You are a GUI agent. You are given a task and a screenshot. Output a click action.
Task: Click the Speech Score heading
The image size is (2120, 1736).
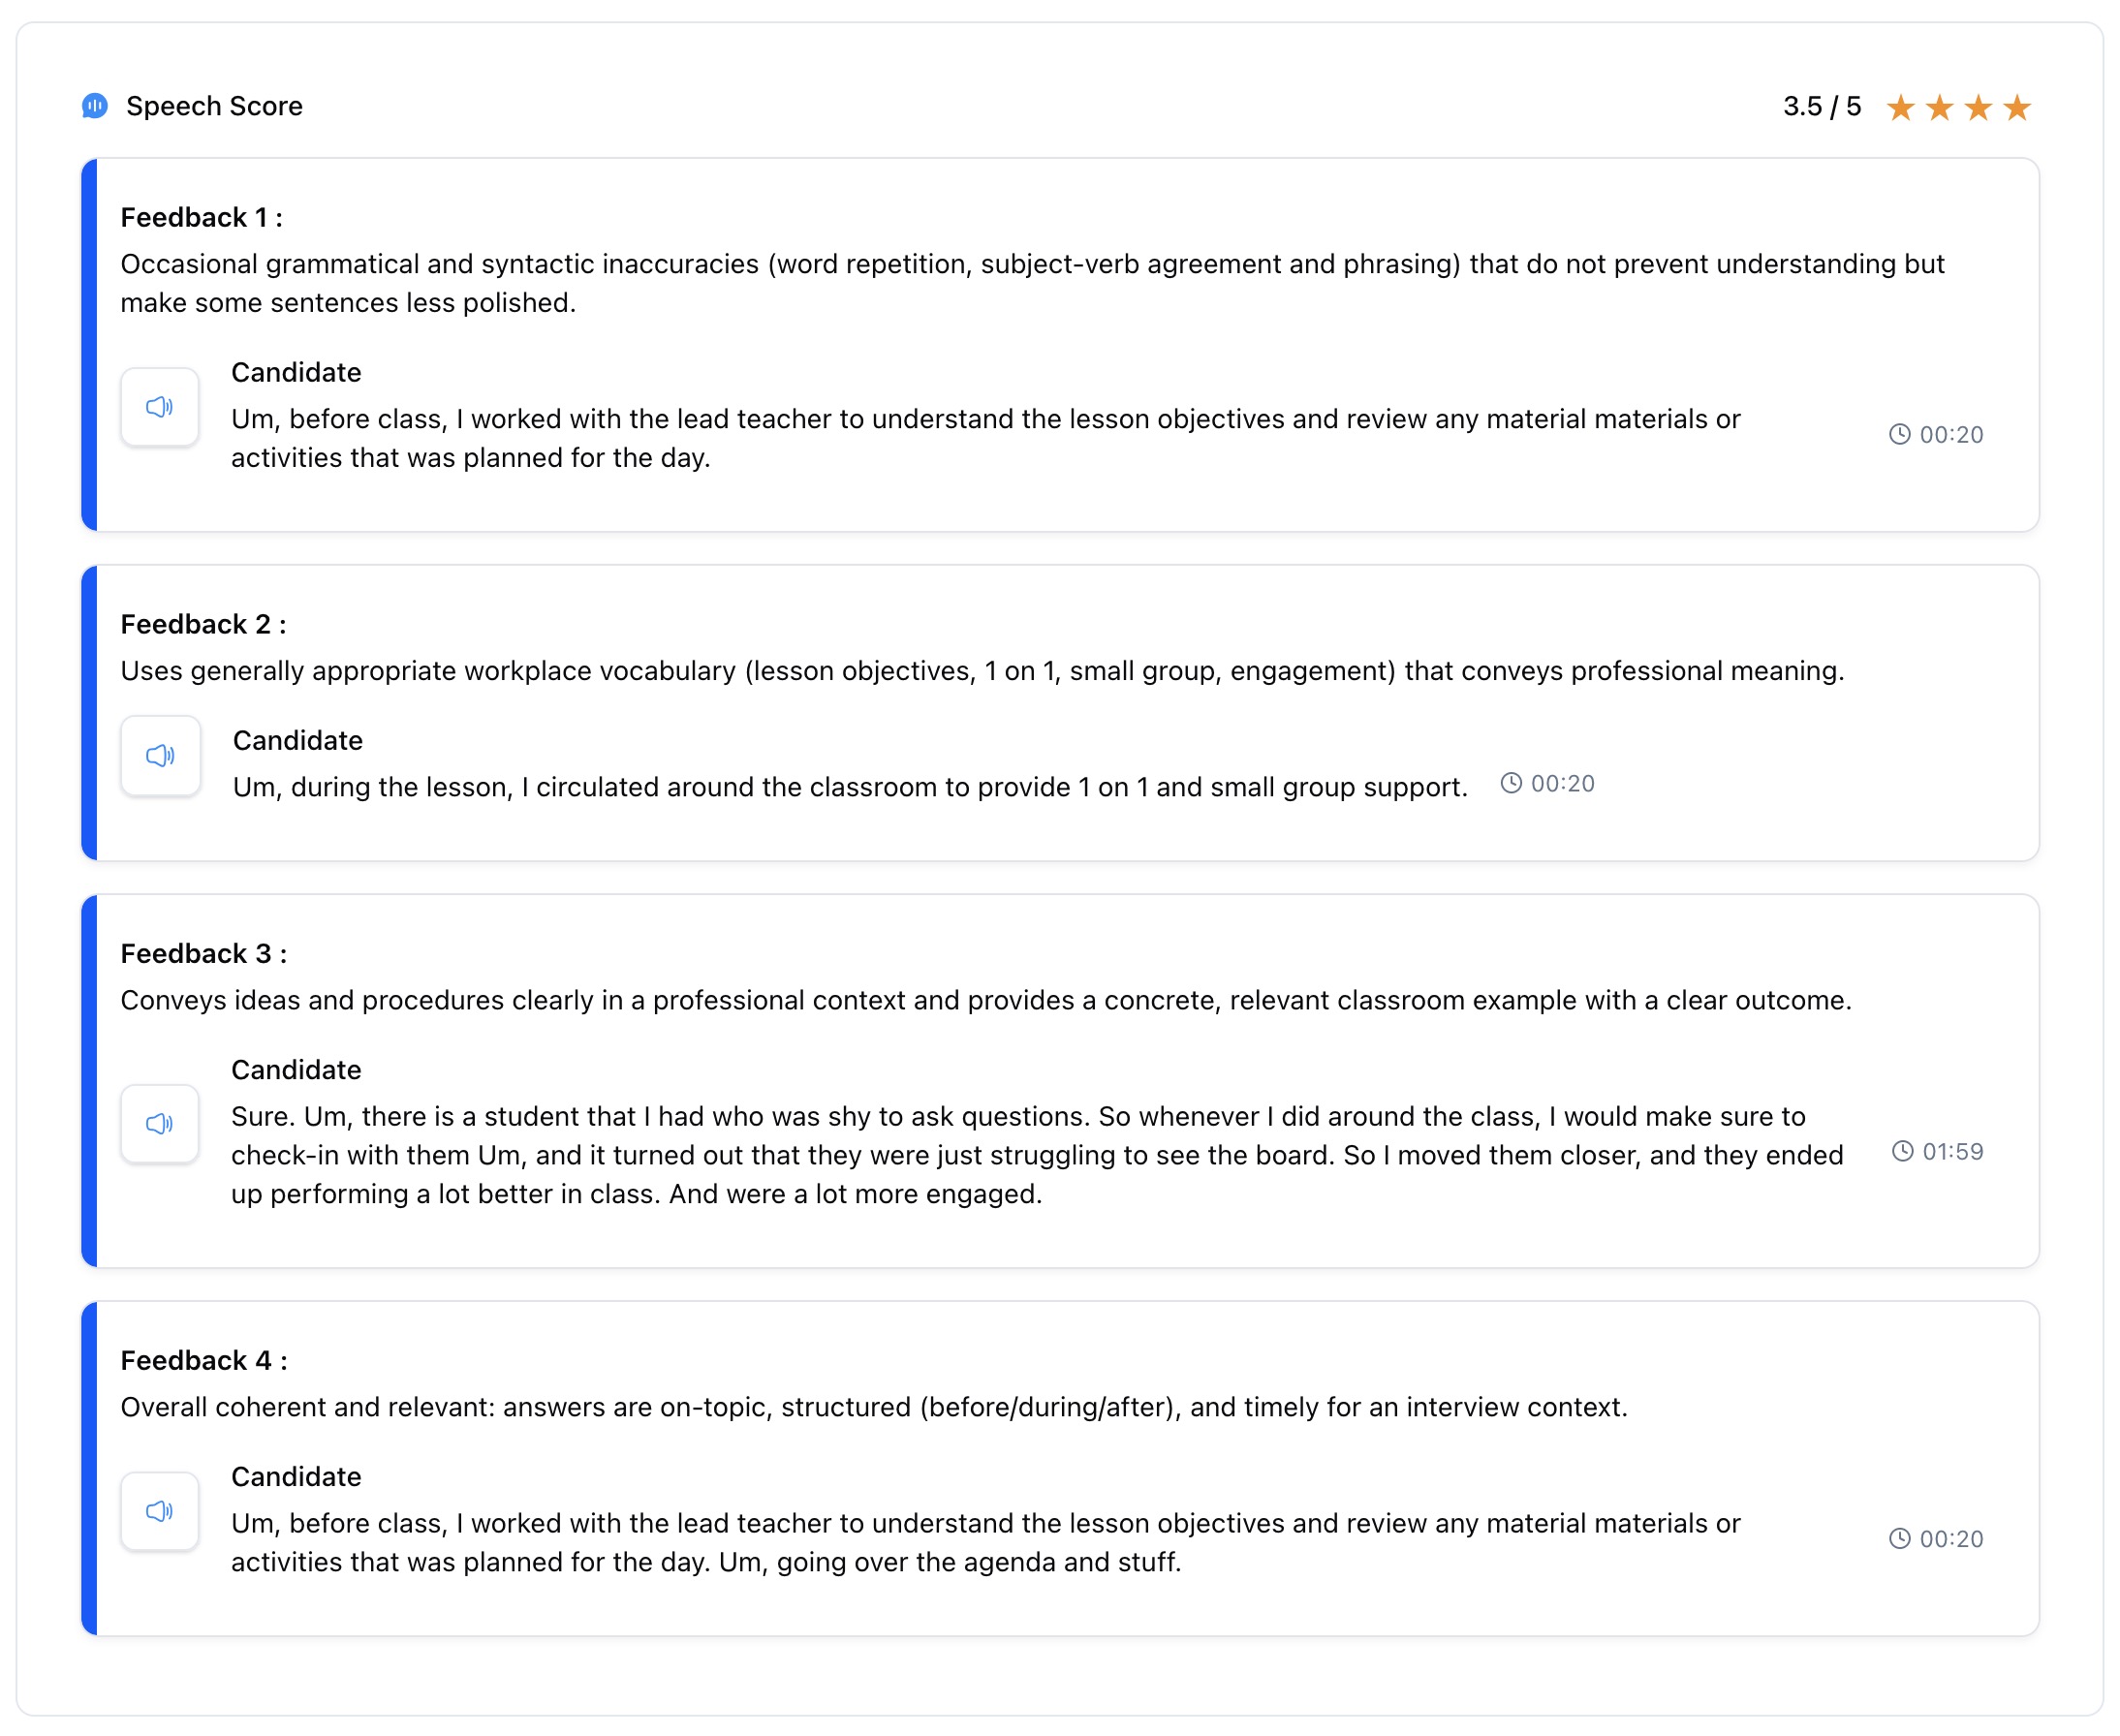click(x=214, y=106)
